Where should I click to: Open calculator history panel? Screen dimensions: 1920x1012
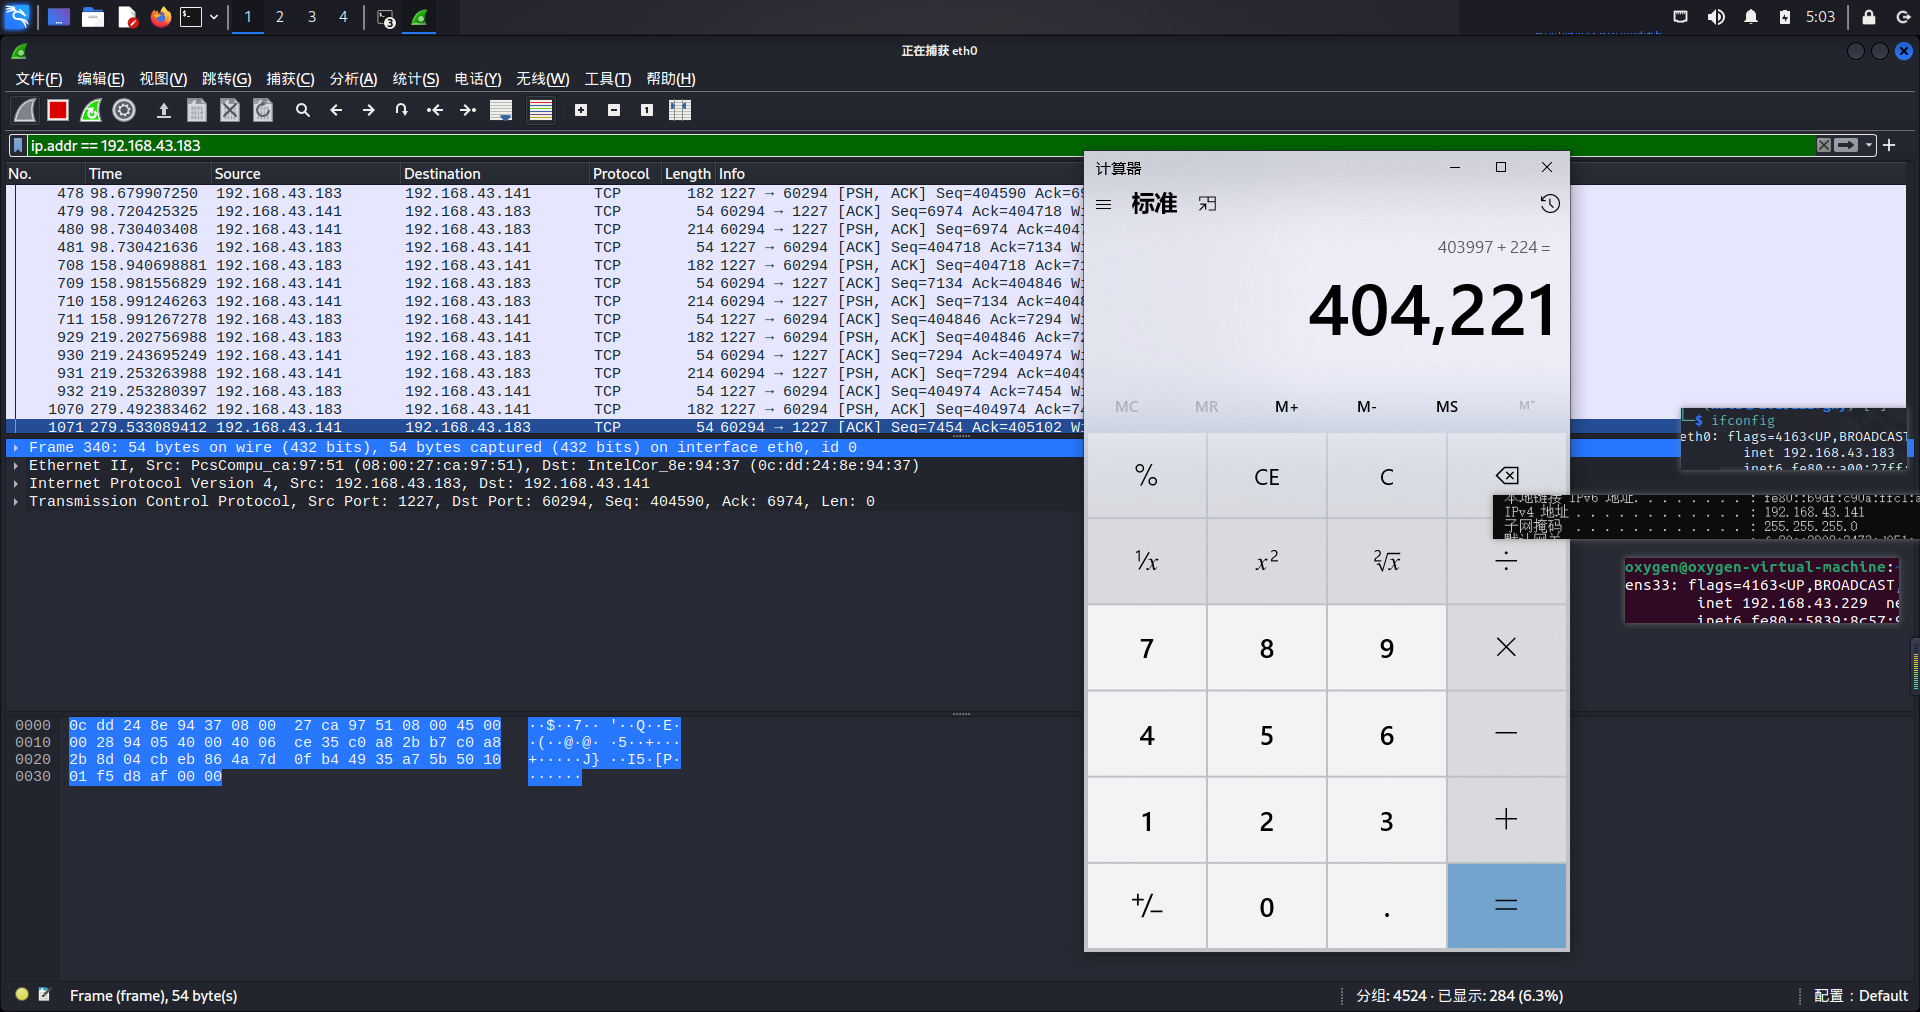pos(1550,204)
